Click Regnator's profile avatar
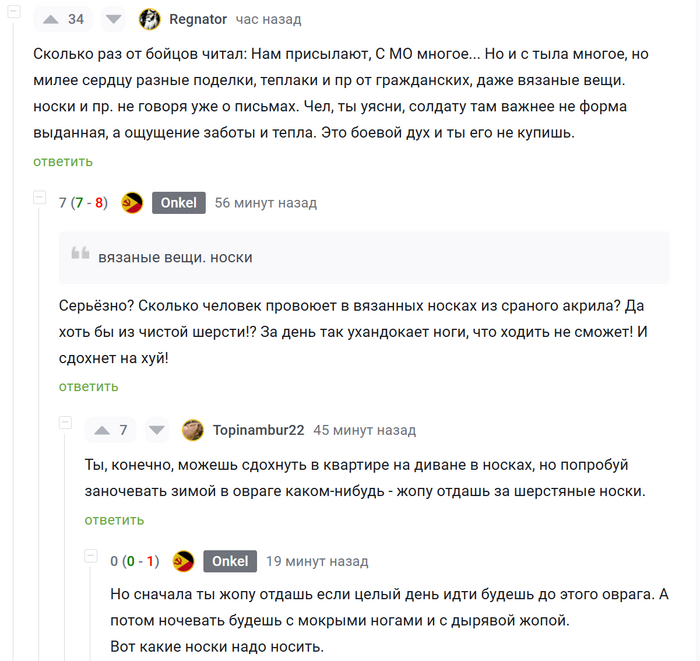The image size is (700, 661). coord(150,19)
